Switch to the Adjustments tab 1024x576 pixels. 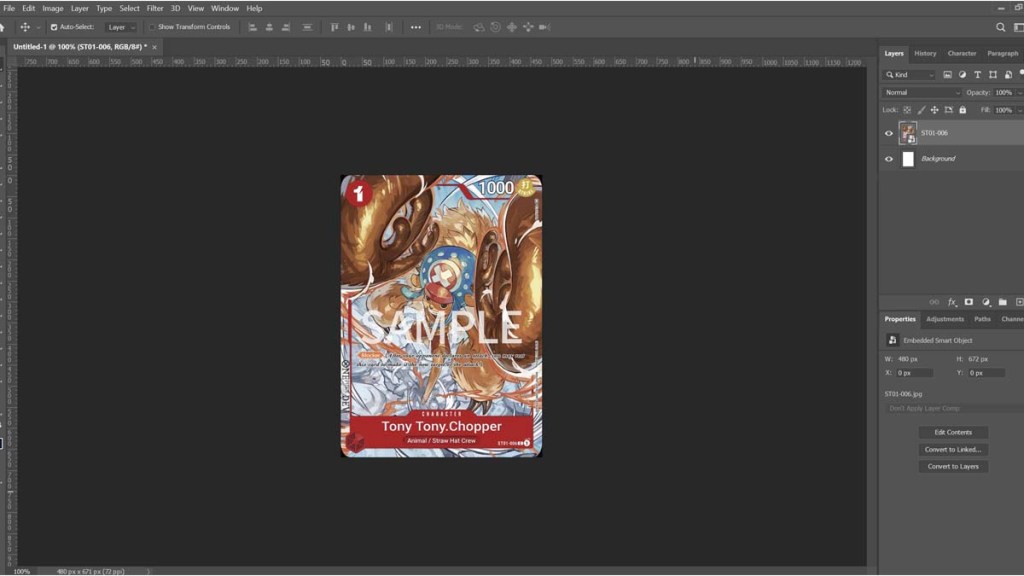pyautogui.click(x=944, y=319)
